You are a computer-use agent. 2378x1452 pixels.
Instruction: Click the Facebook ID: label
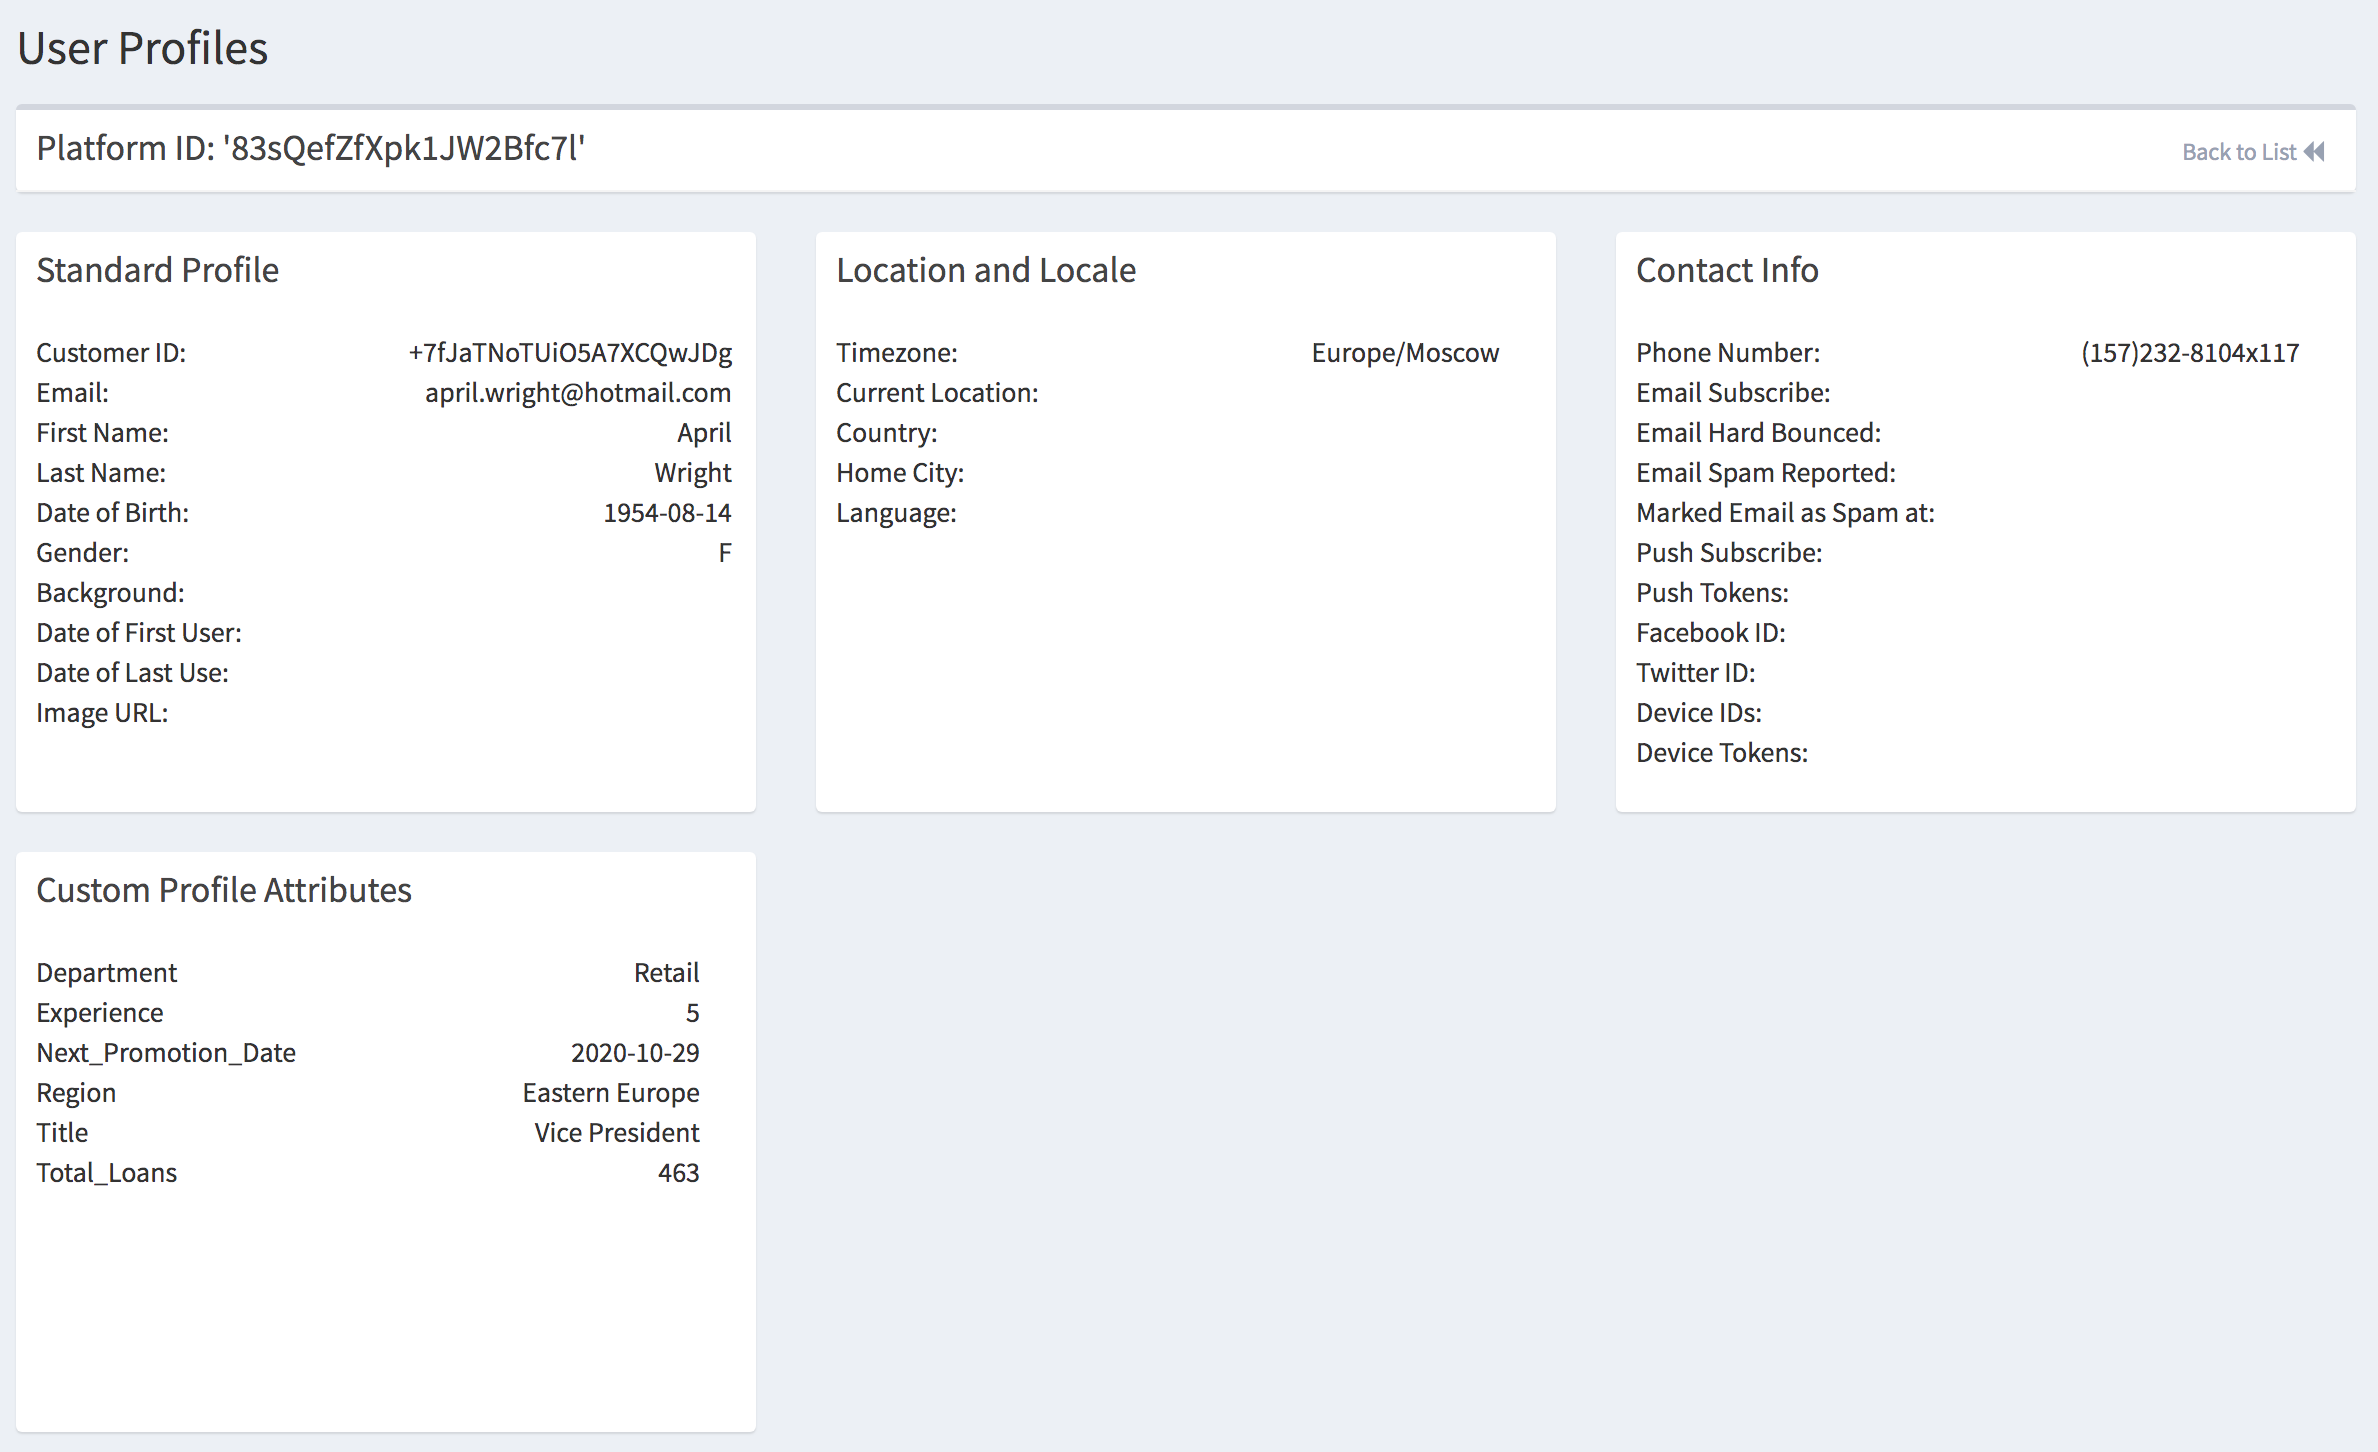point(1711,633)
